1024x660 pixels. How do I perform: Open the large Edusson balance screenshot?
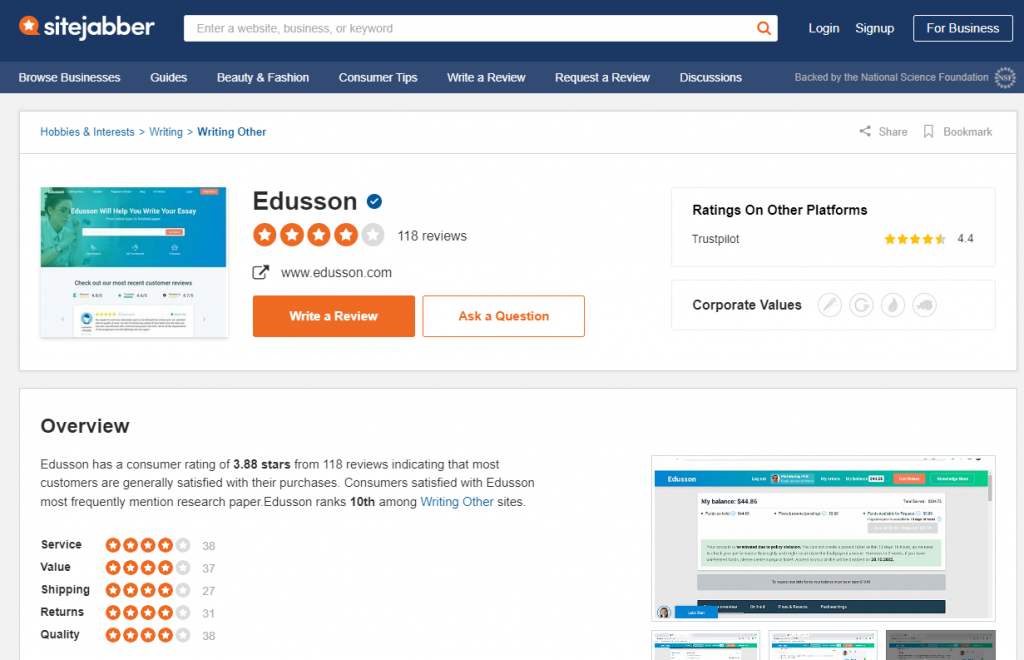pos(824,538)
